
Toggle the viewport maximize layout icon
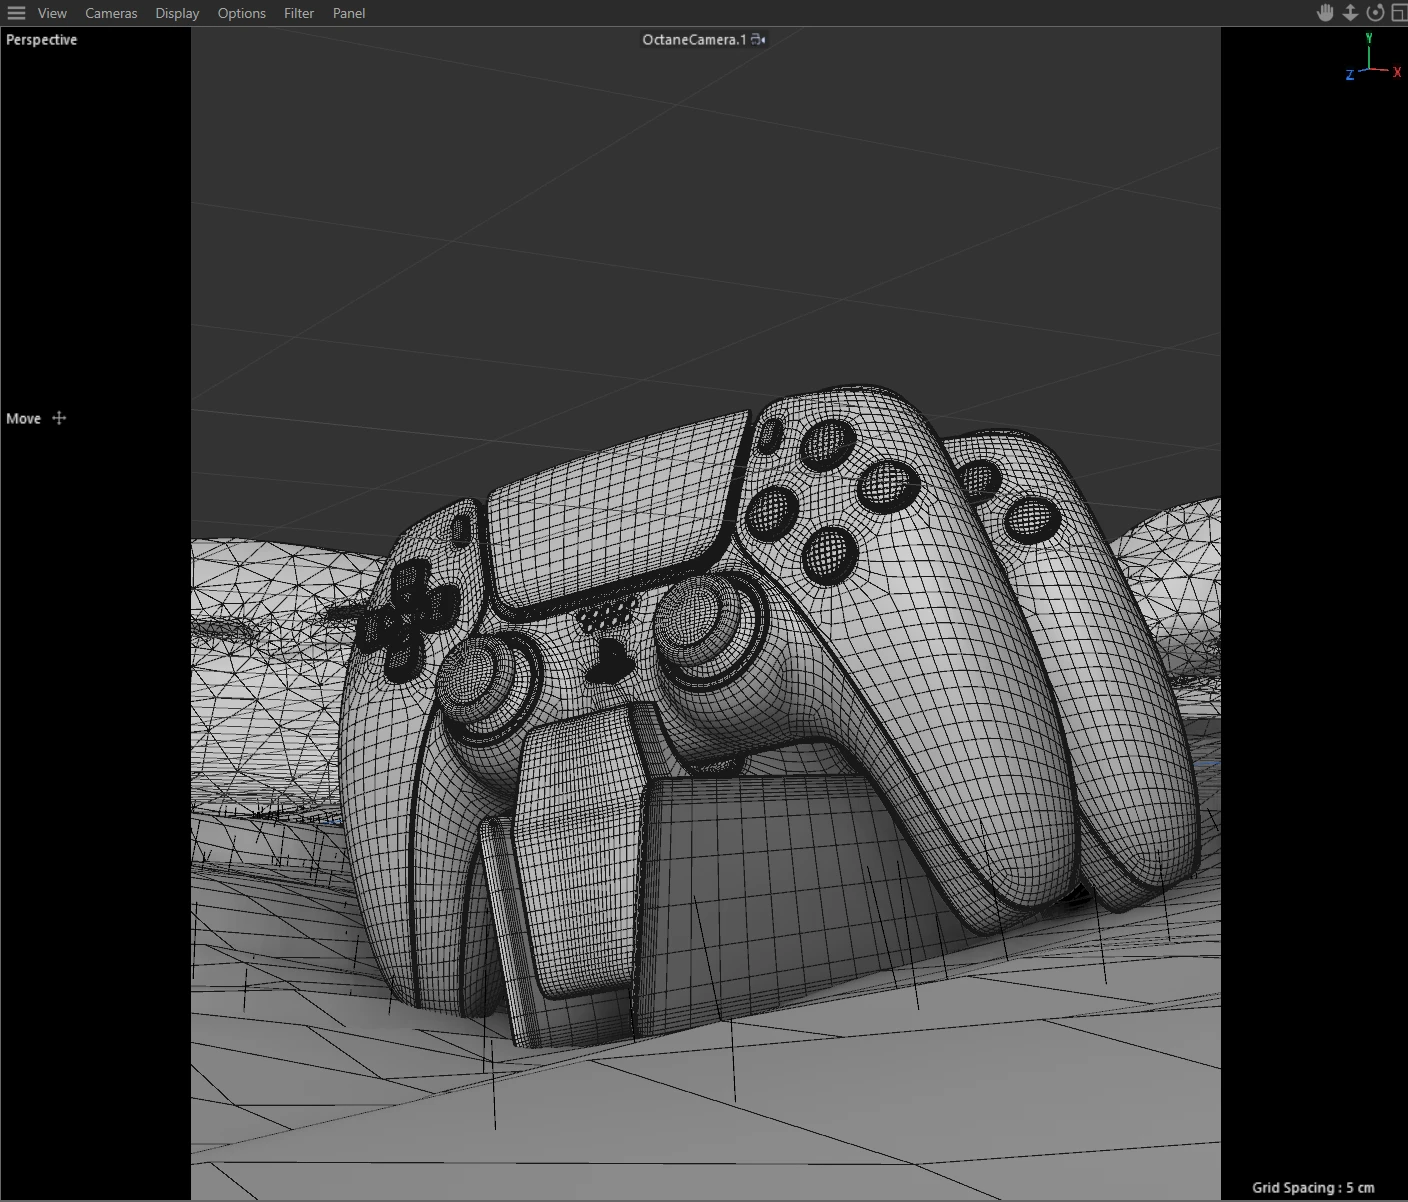(x=1399, y=12)
